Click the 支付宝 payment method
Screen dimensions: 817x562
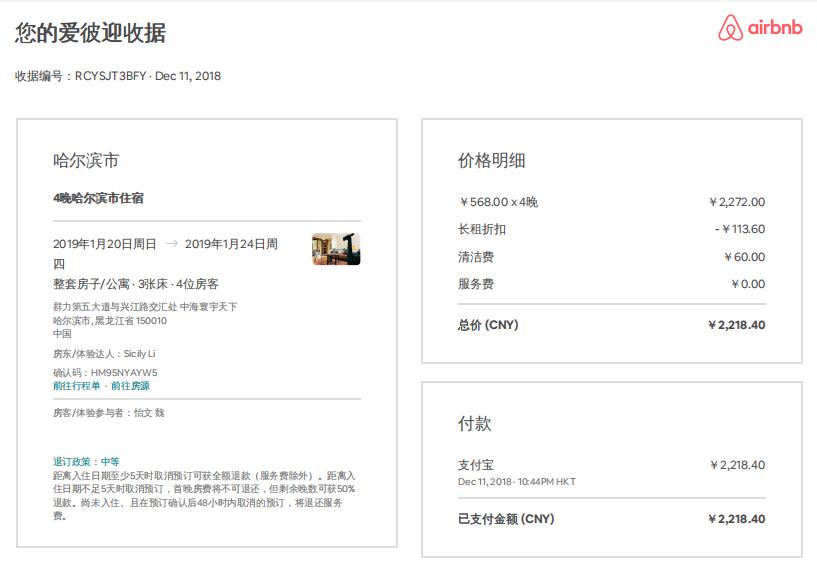pos(476,465)
